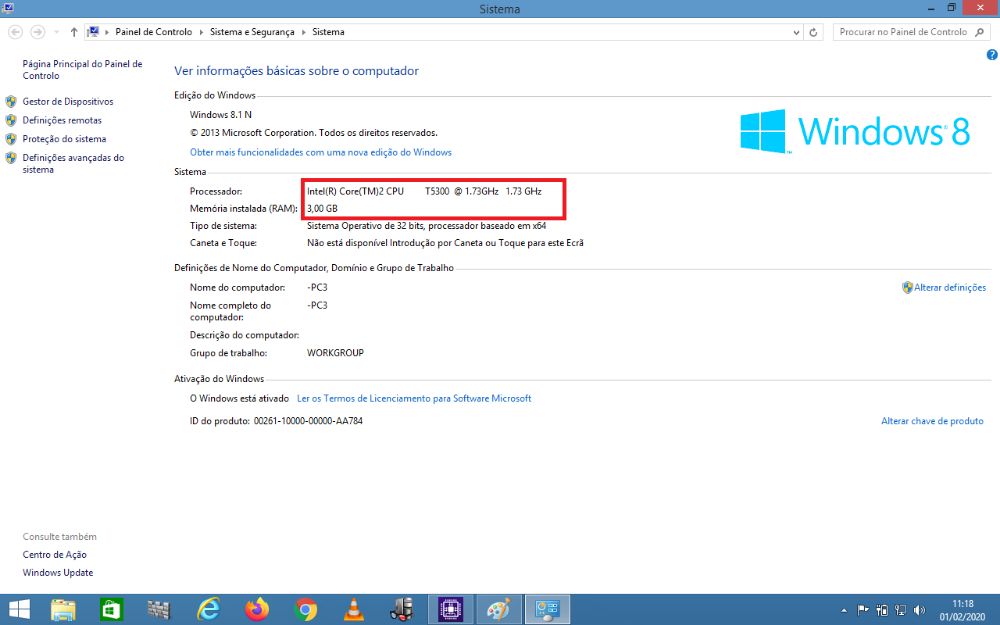Go forward with the navigation arrow

38,32
